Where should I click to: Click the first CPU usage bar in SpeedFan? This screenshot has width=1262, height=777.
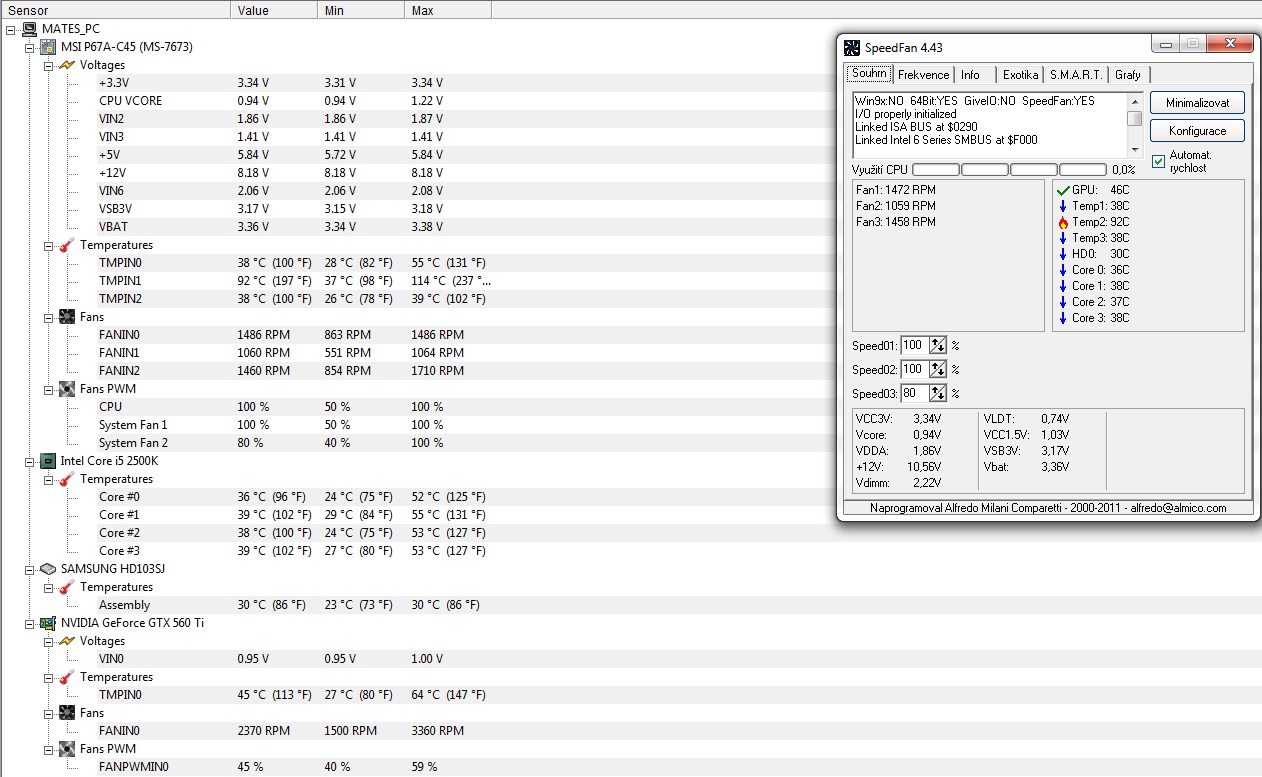click(x=936, y=170)
